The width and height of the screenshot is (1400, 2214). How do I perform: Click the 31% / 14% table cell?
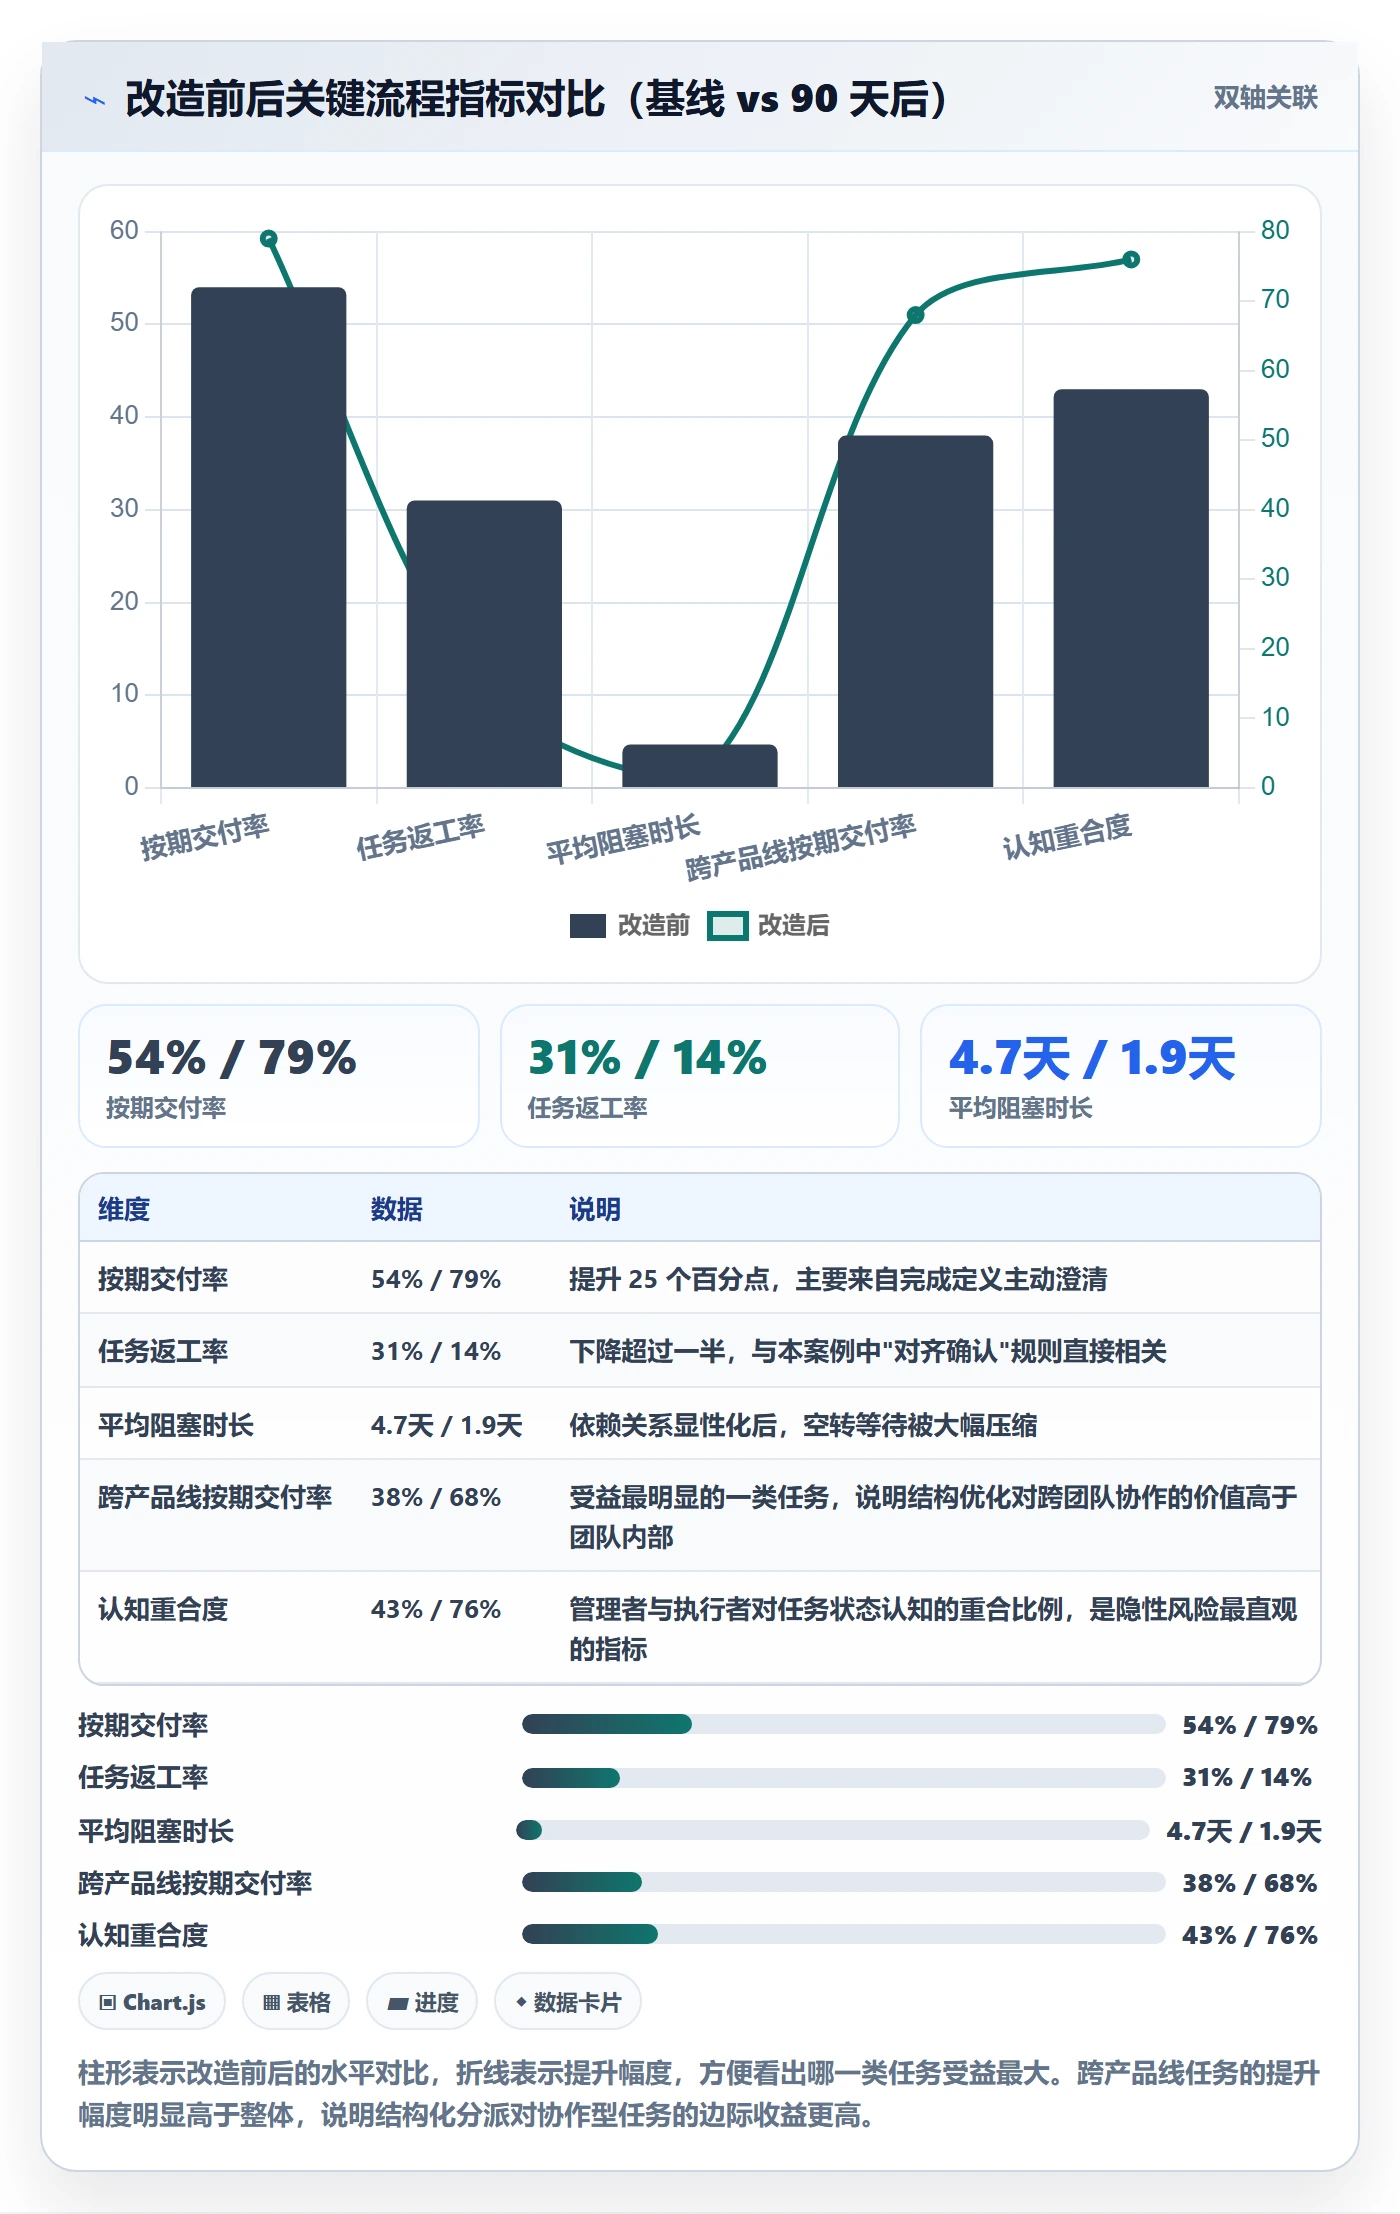tap(436, 1351)
